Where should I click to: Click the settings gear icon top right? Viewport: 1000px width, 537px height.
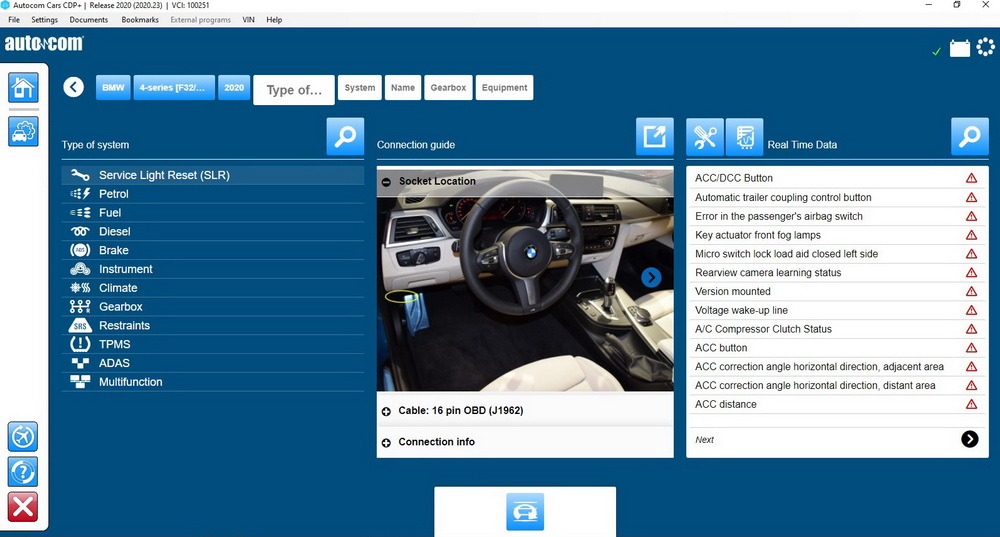tap(985, 47)
